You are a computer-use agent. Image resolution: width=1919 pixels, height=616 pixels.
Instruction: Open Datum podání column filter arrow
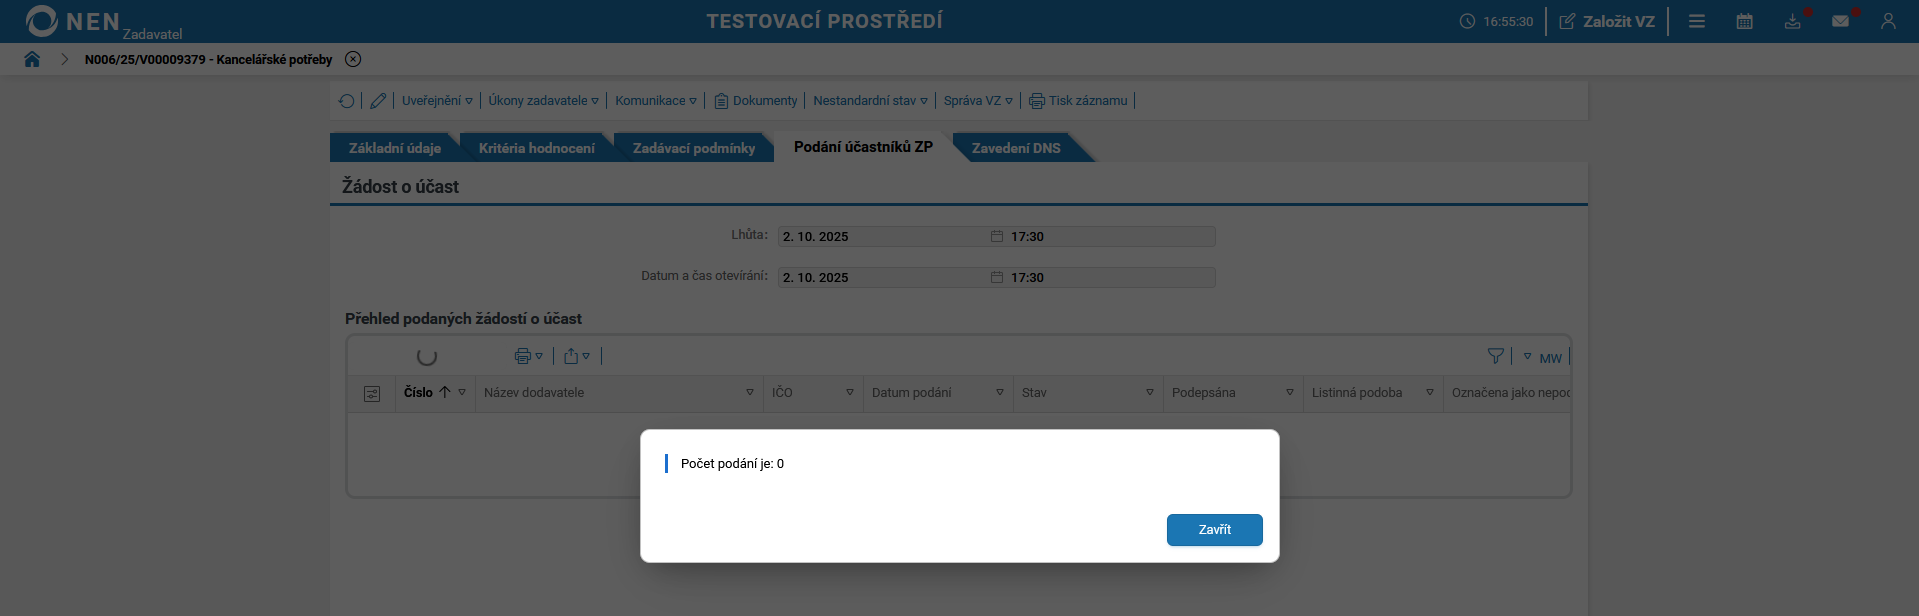(1000, 393)
